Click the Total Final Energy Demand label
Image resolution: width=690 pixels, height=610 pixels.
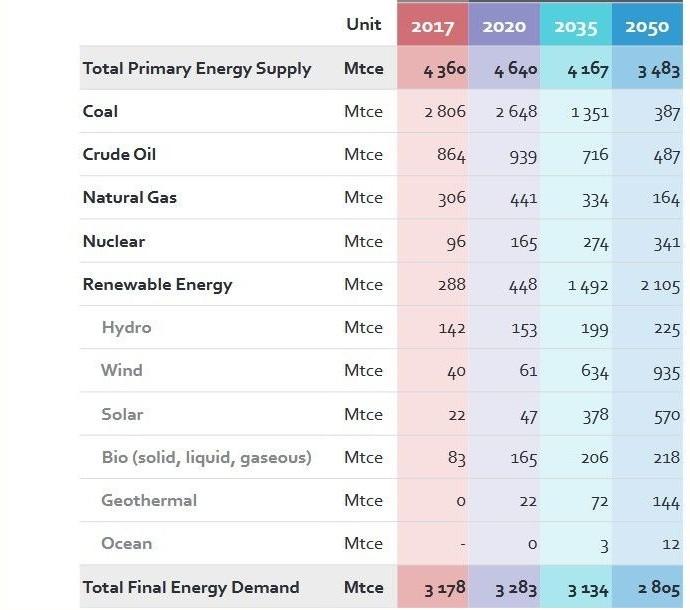190,587
